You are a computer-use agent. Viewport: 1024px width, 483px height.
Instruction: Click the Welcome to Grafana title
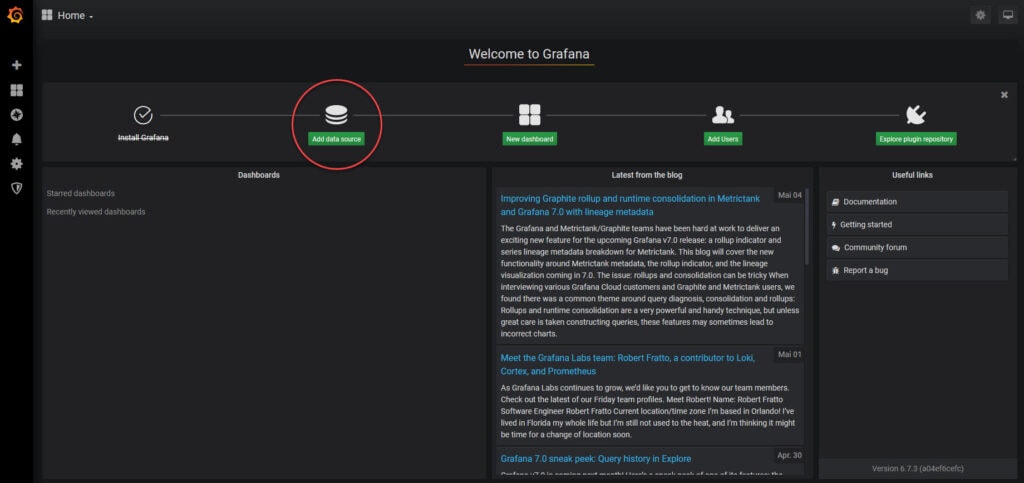coord(529,54)
